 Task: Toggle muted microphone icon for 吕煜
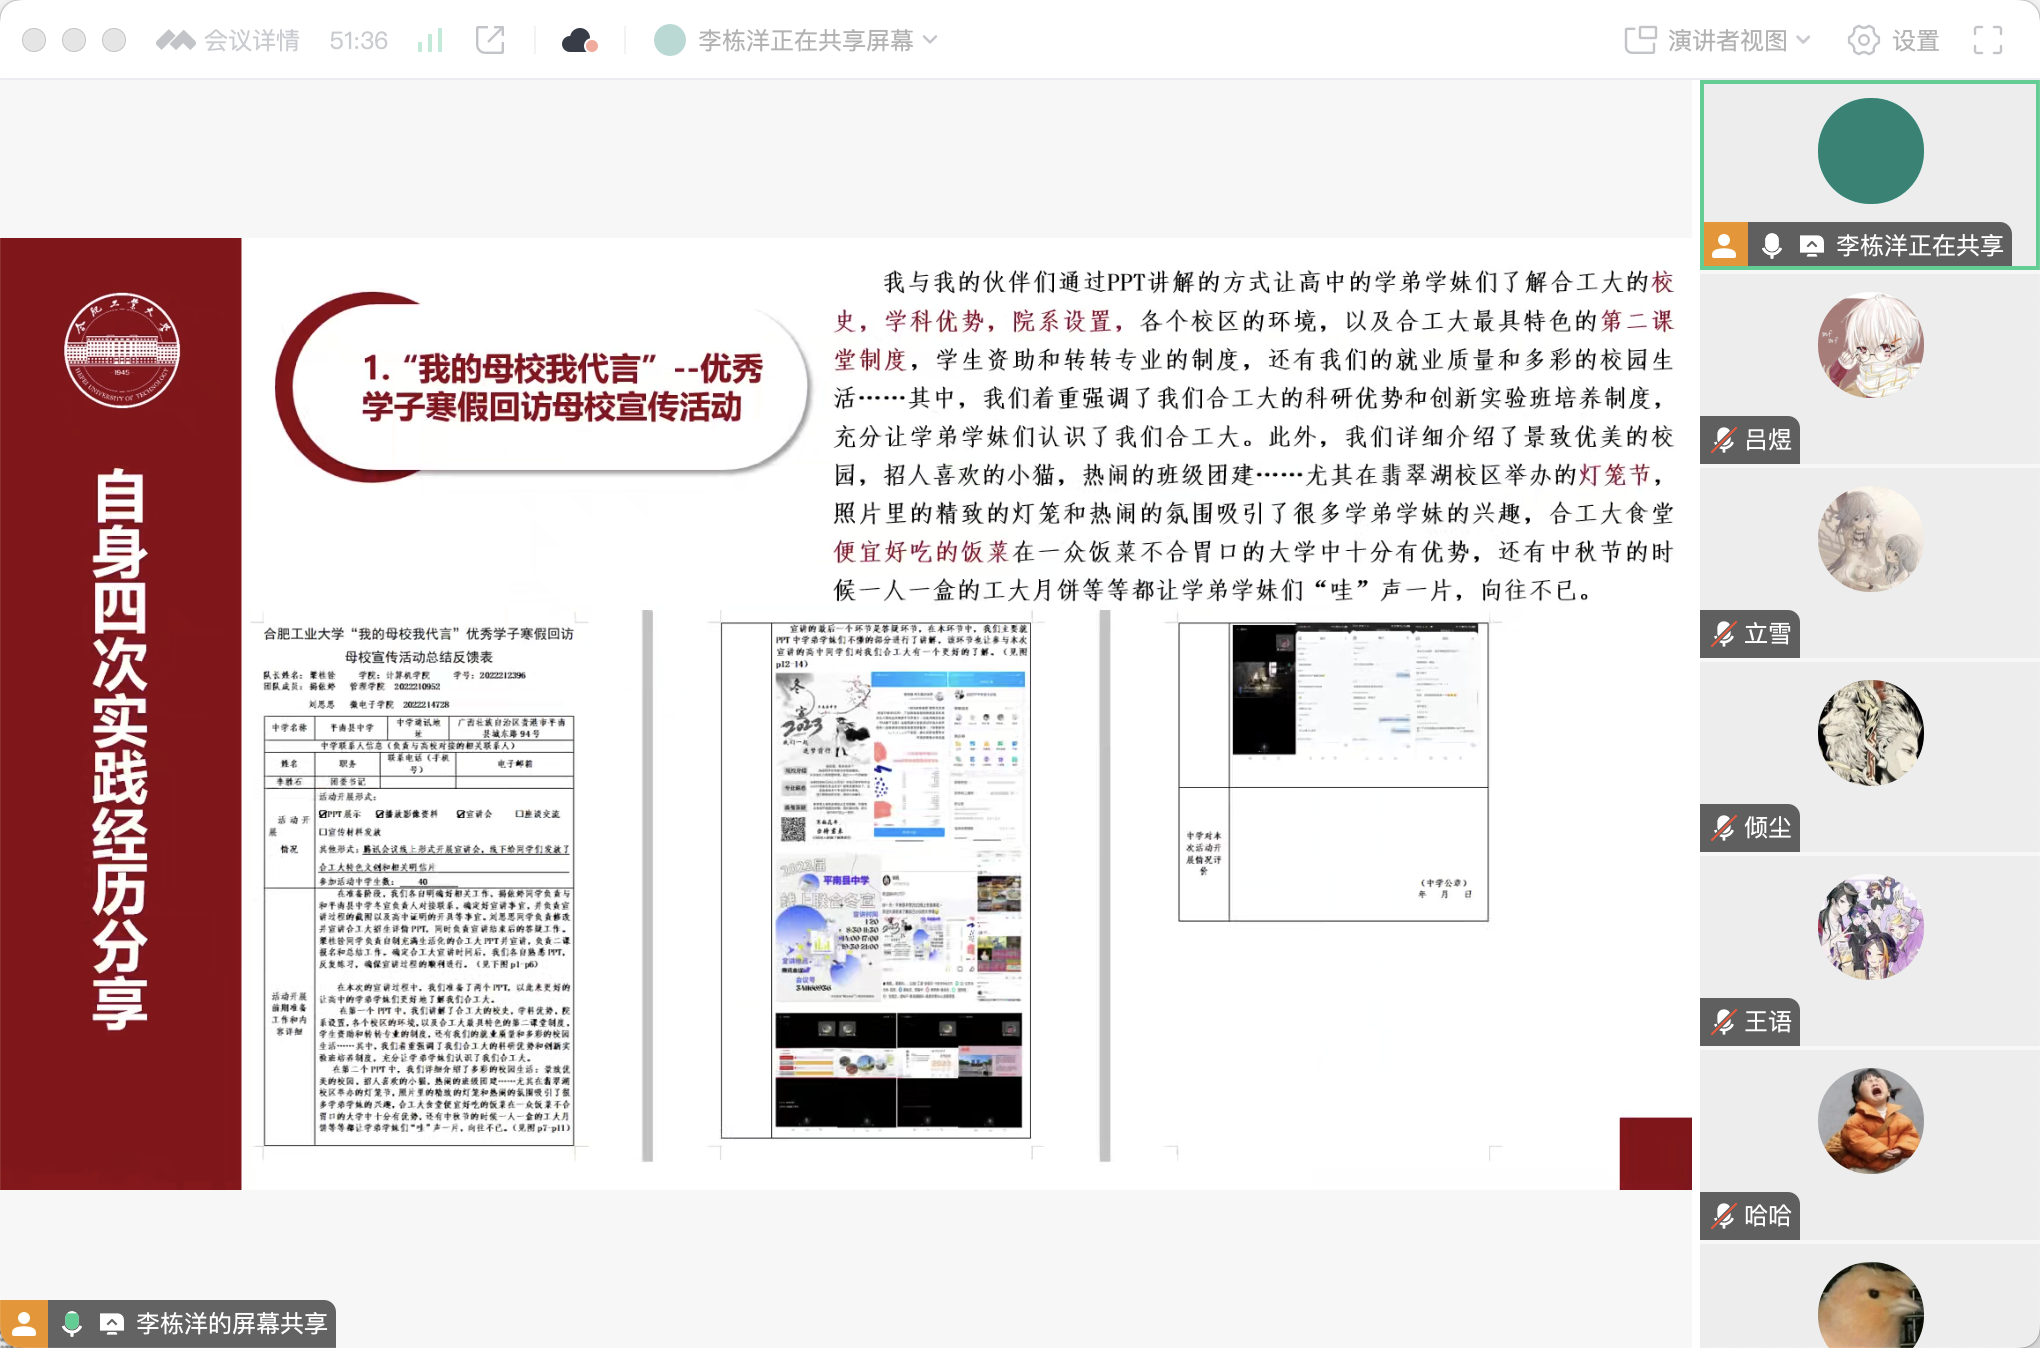coord(1723,440)
